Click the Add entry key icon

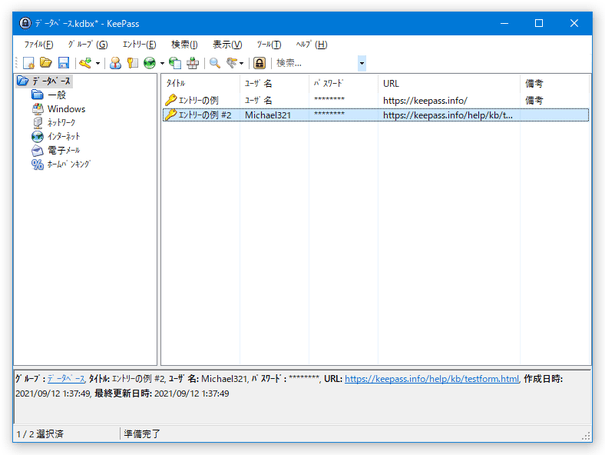[x=85, y=63]
